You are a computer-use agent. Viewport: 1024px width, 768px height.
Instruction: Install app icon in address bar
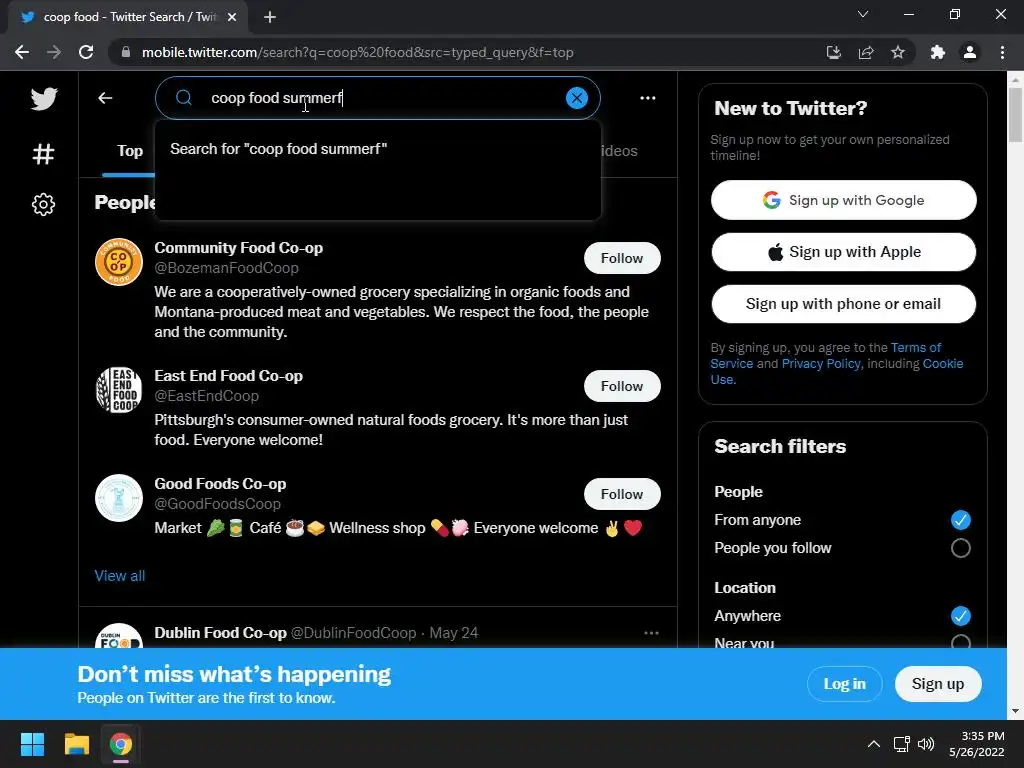[833, 52]
